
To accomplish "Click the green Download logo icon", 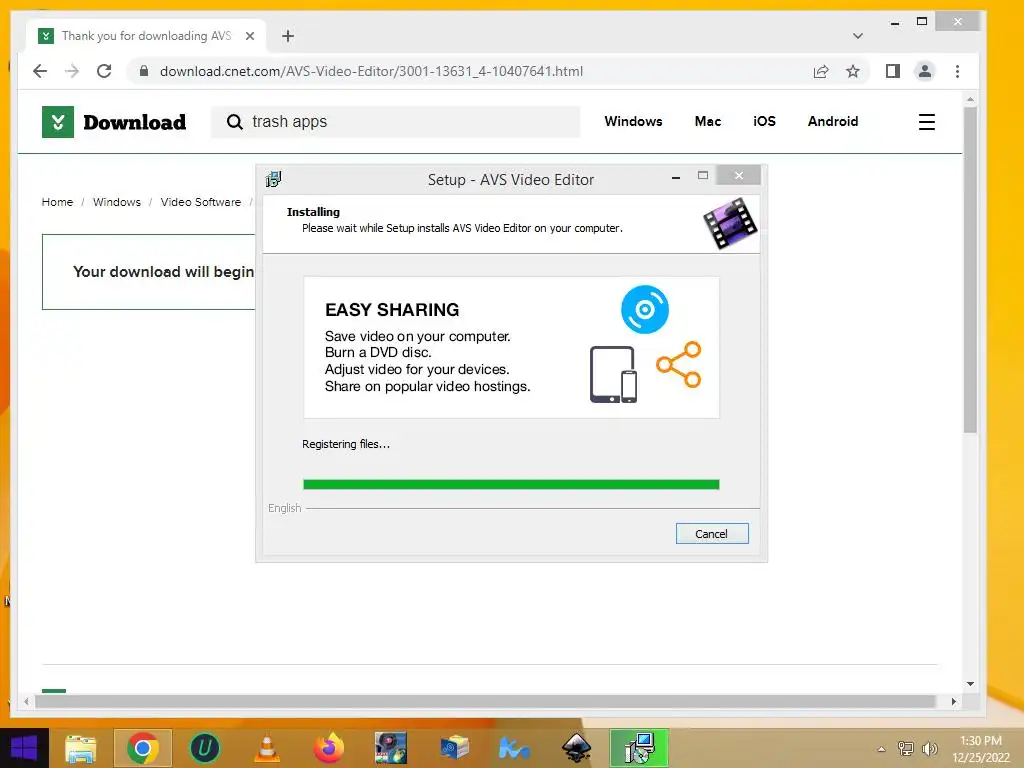I will coord(58,122).
